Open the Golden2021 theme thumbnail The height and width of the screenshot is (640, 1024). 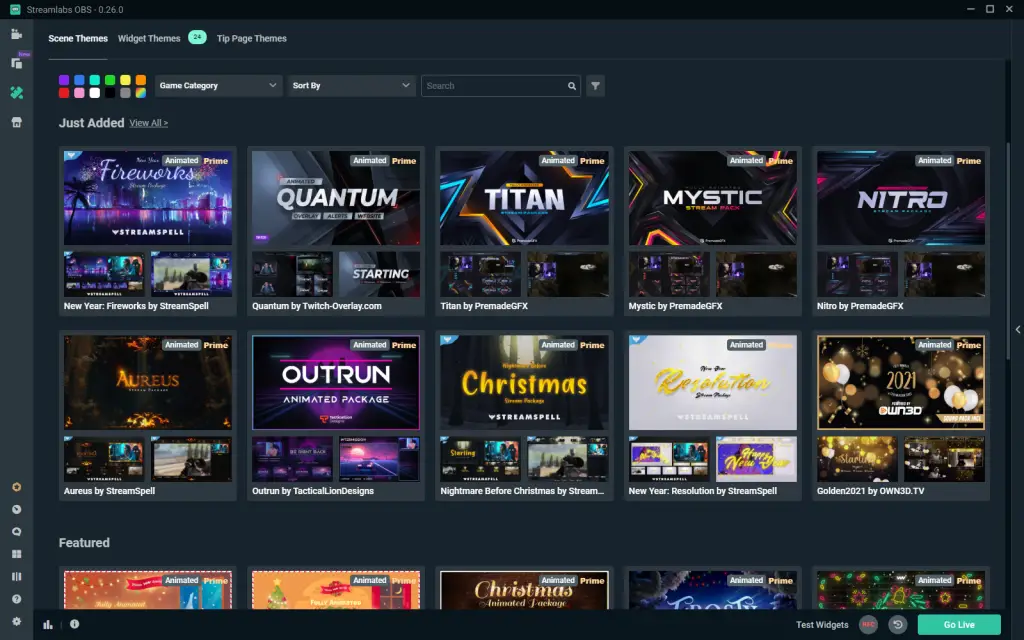901,382
